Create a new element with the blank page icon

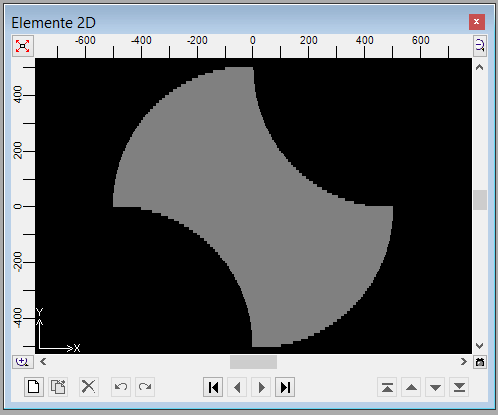(x=34, y=387)
